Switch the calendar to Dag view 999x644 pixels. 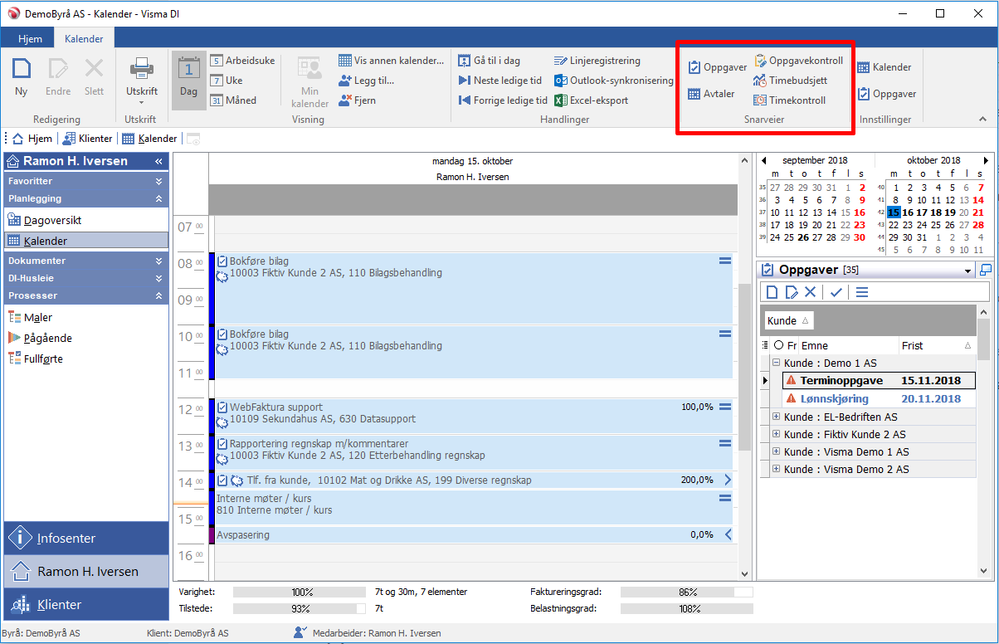(x=189, y=80)
